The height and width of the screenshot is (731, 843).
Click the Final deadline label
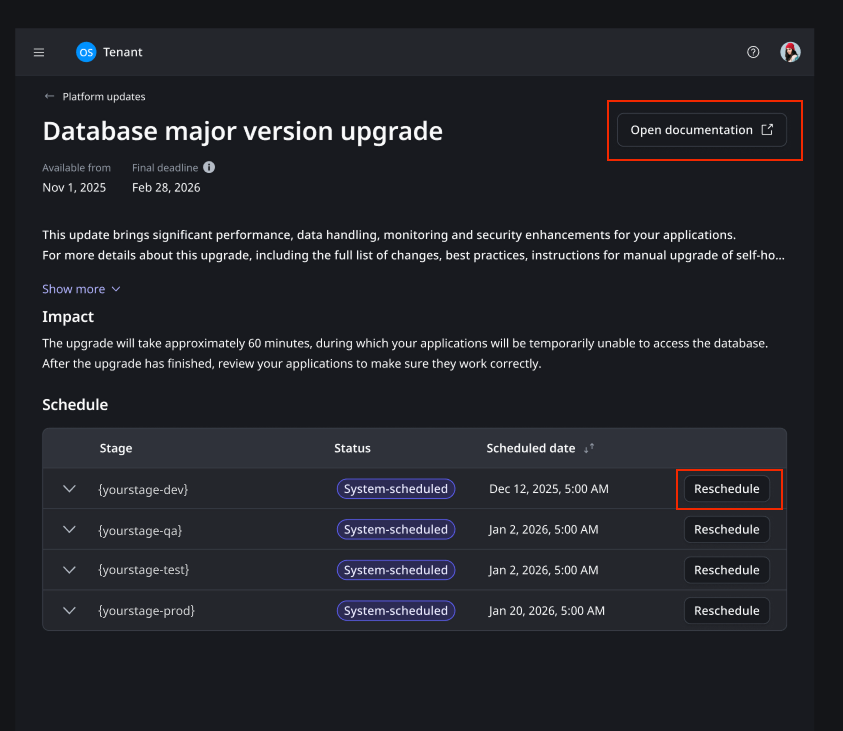click(165, 168)
